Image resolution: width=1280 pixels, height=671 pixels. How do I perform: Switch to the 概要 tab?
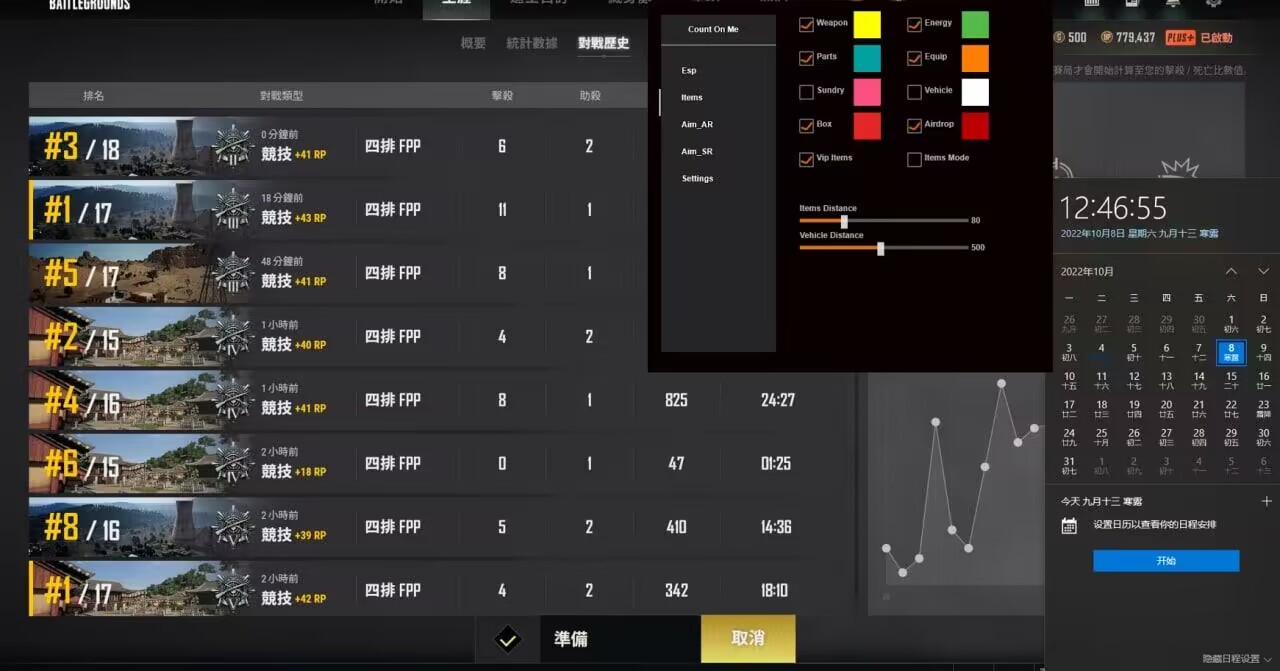pos(473,43)
